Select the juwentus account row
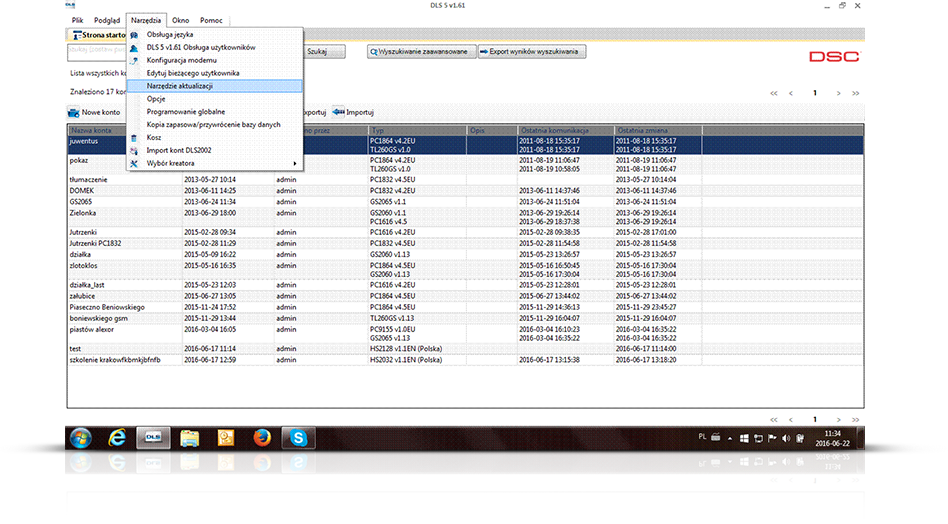The height and width of the screenshot is (524, 948). (x=465, y=145)
